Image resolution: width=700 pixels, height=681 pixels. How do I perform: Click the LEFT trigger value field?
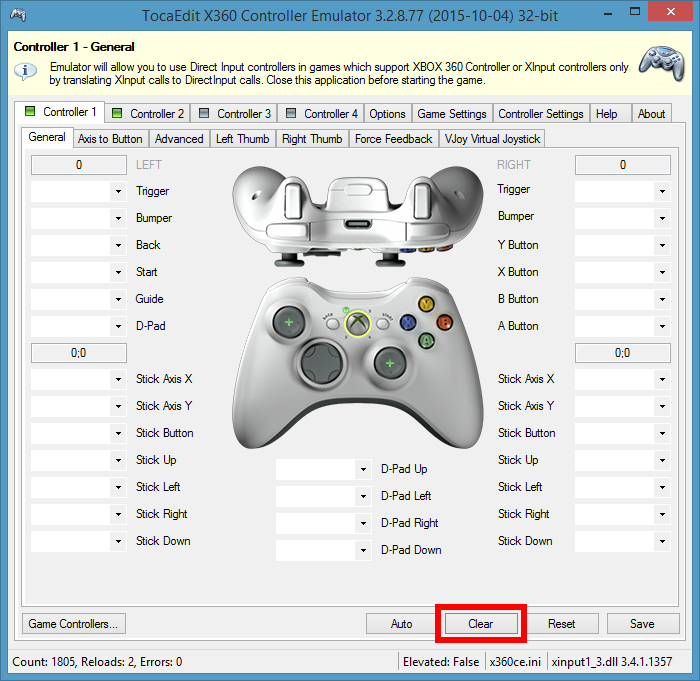(x=79, y=165)
